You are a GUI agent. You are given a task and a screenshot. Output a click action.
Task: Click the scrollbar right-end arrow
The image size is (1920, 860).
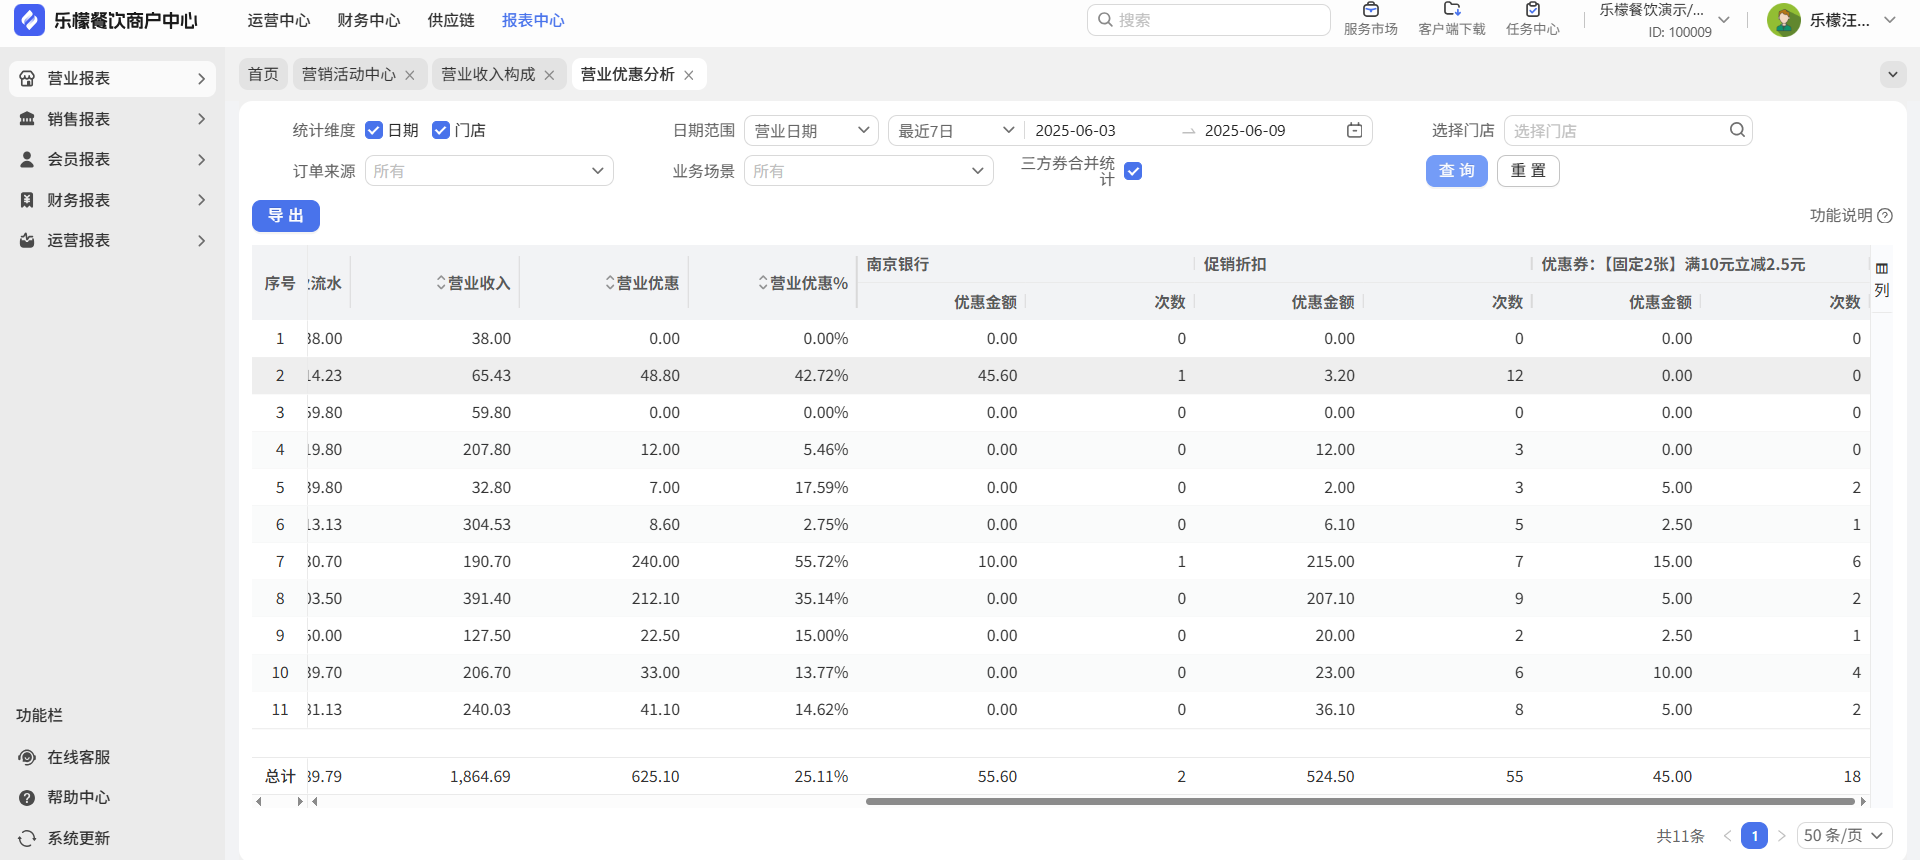(x=1863, y=801)
